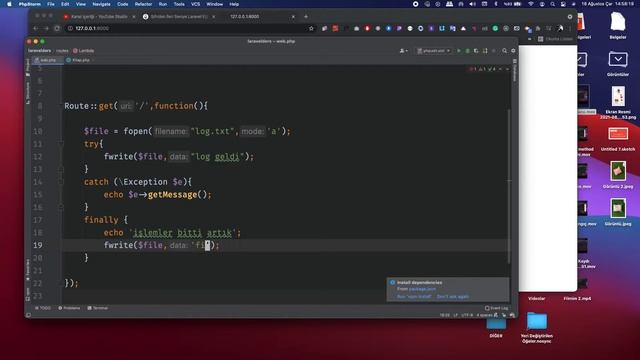The image size is (640, 360).
Task: Open the Tools menu
Action: point(179,4)
